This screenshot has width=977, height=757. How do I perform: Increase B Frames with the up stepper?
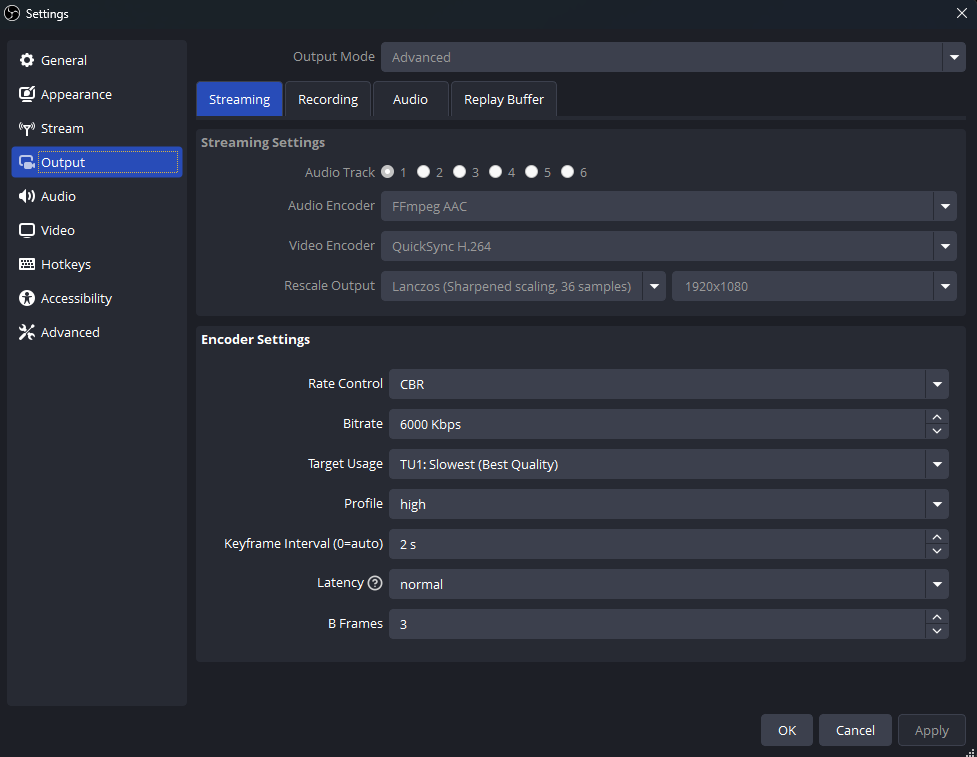pyautogui.click(x=937, y=618)
